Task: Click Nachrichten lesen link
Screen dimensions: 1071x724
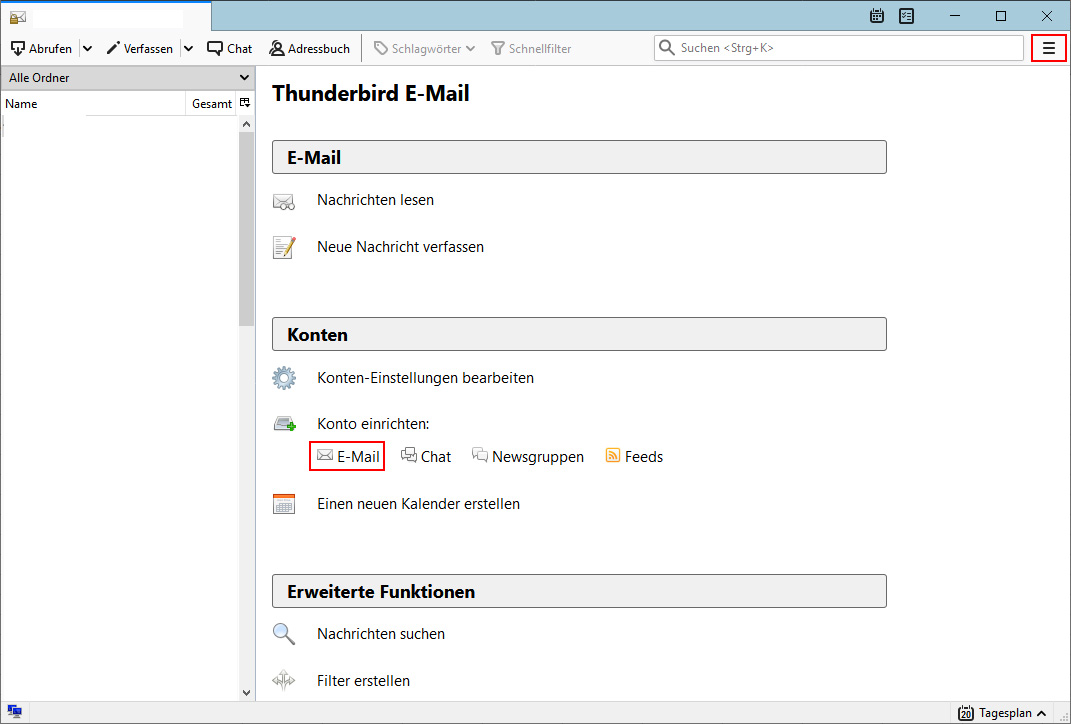Action: click(x=375, y=200)
